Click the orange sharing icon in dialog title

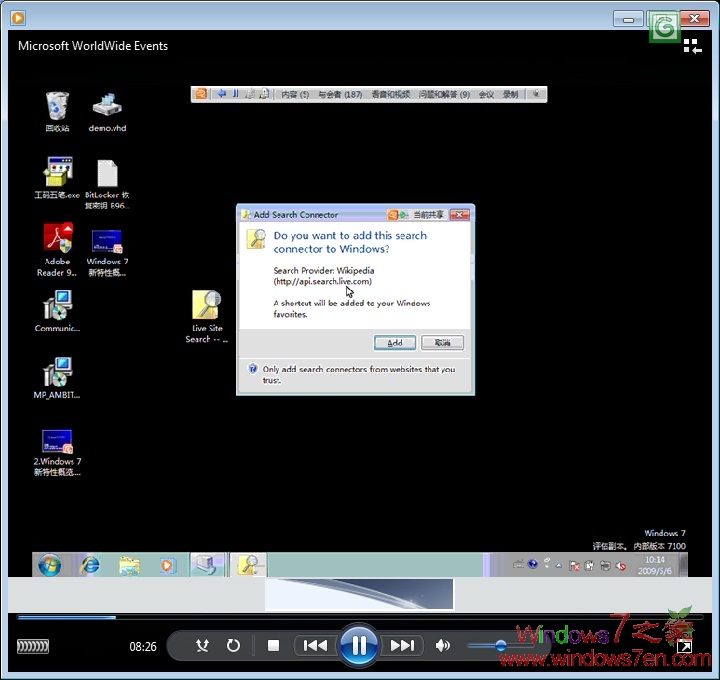coord(393,214)
